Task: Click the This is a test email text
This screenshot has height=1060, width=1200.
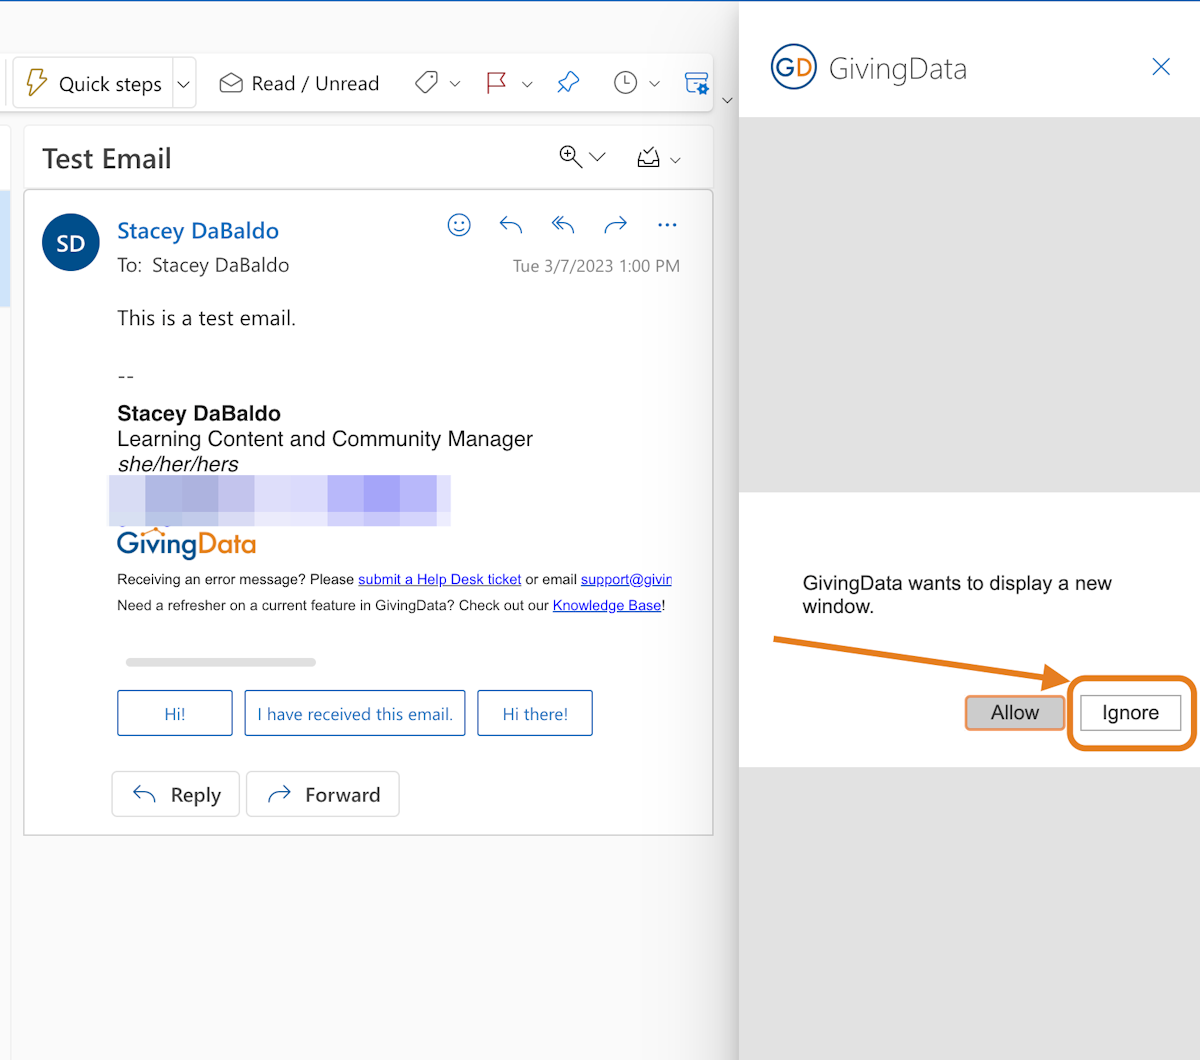Action: click(x=207, y=318)
